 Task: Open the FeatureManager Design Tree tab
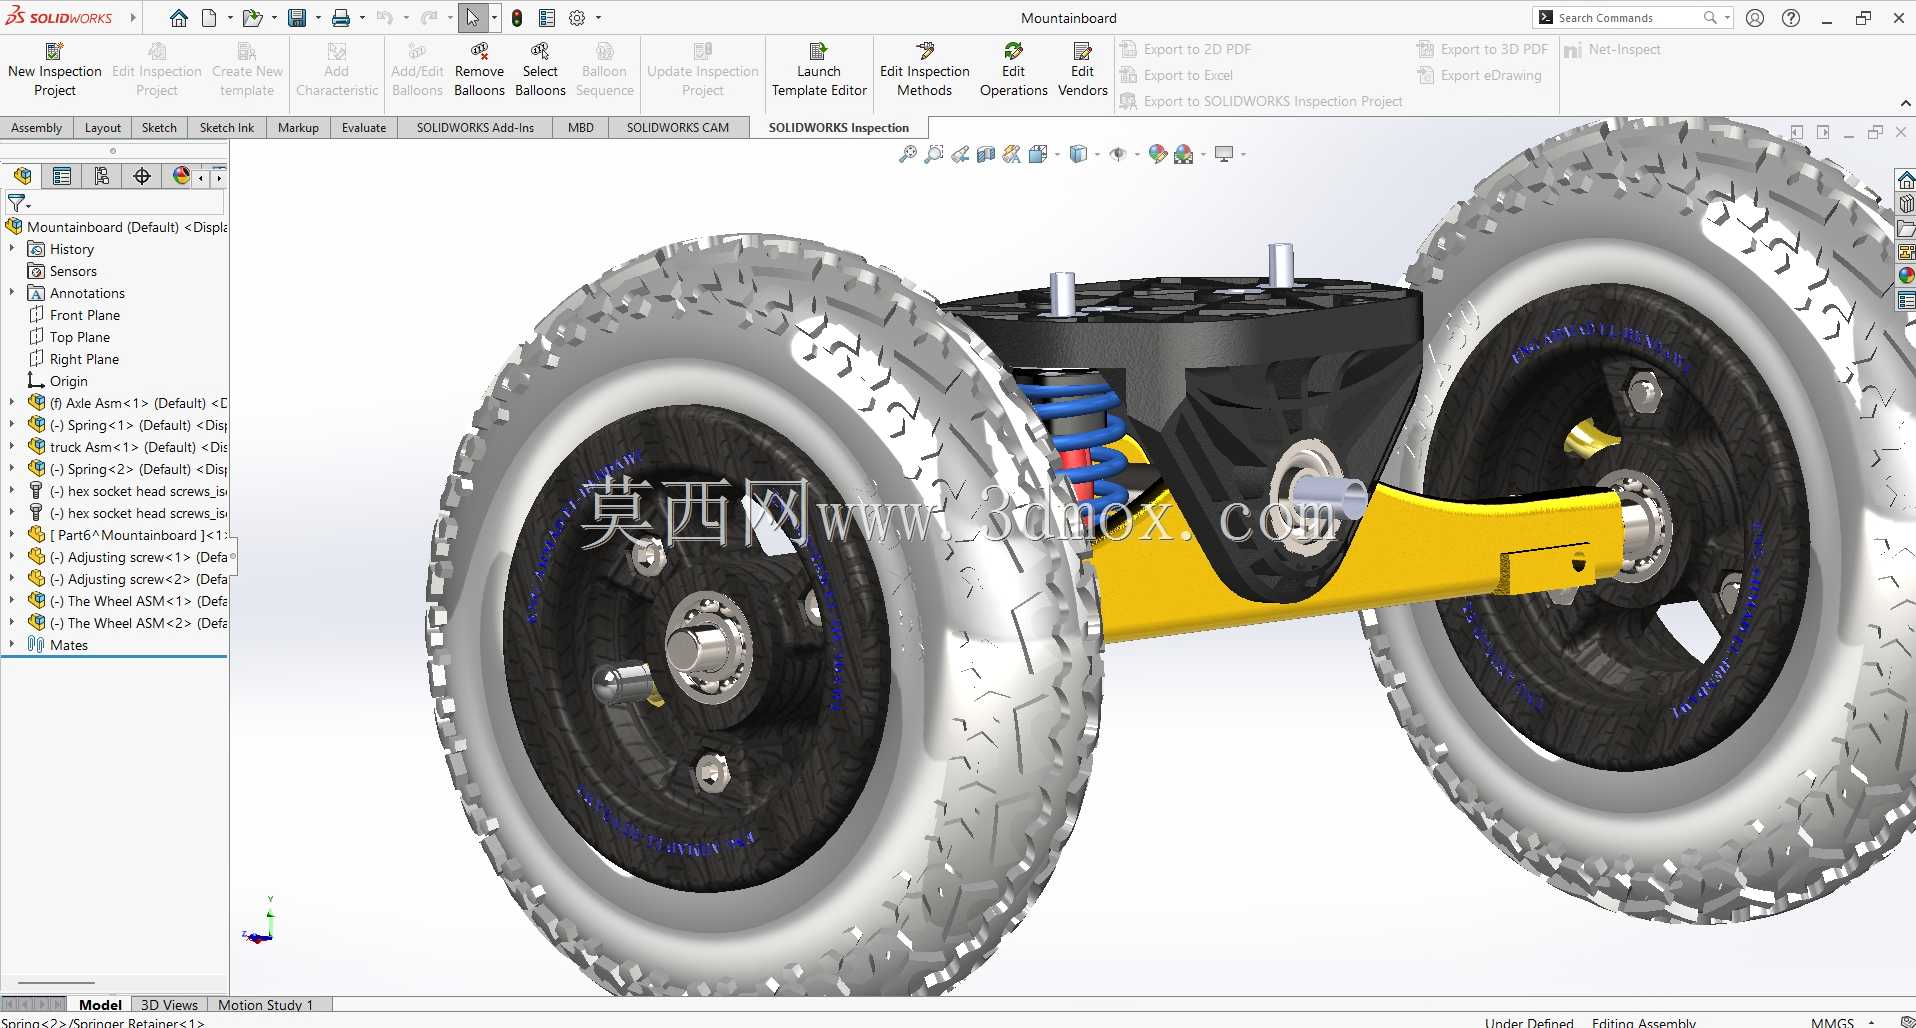(23, 176)
